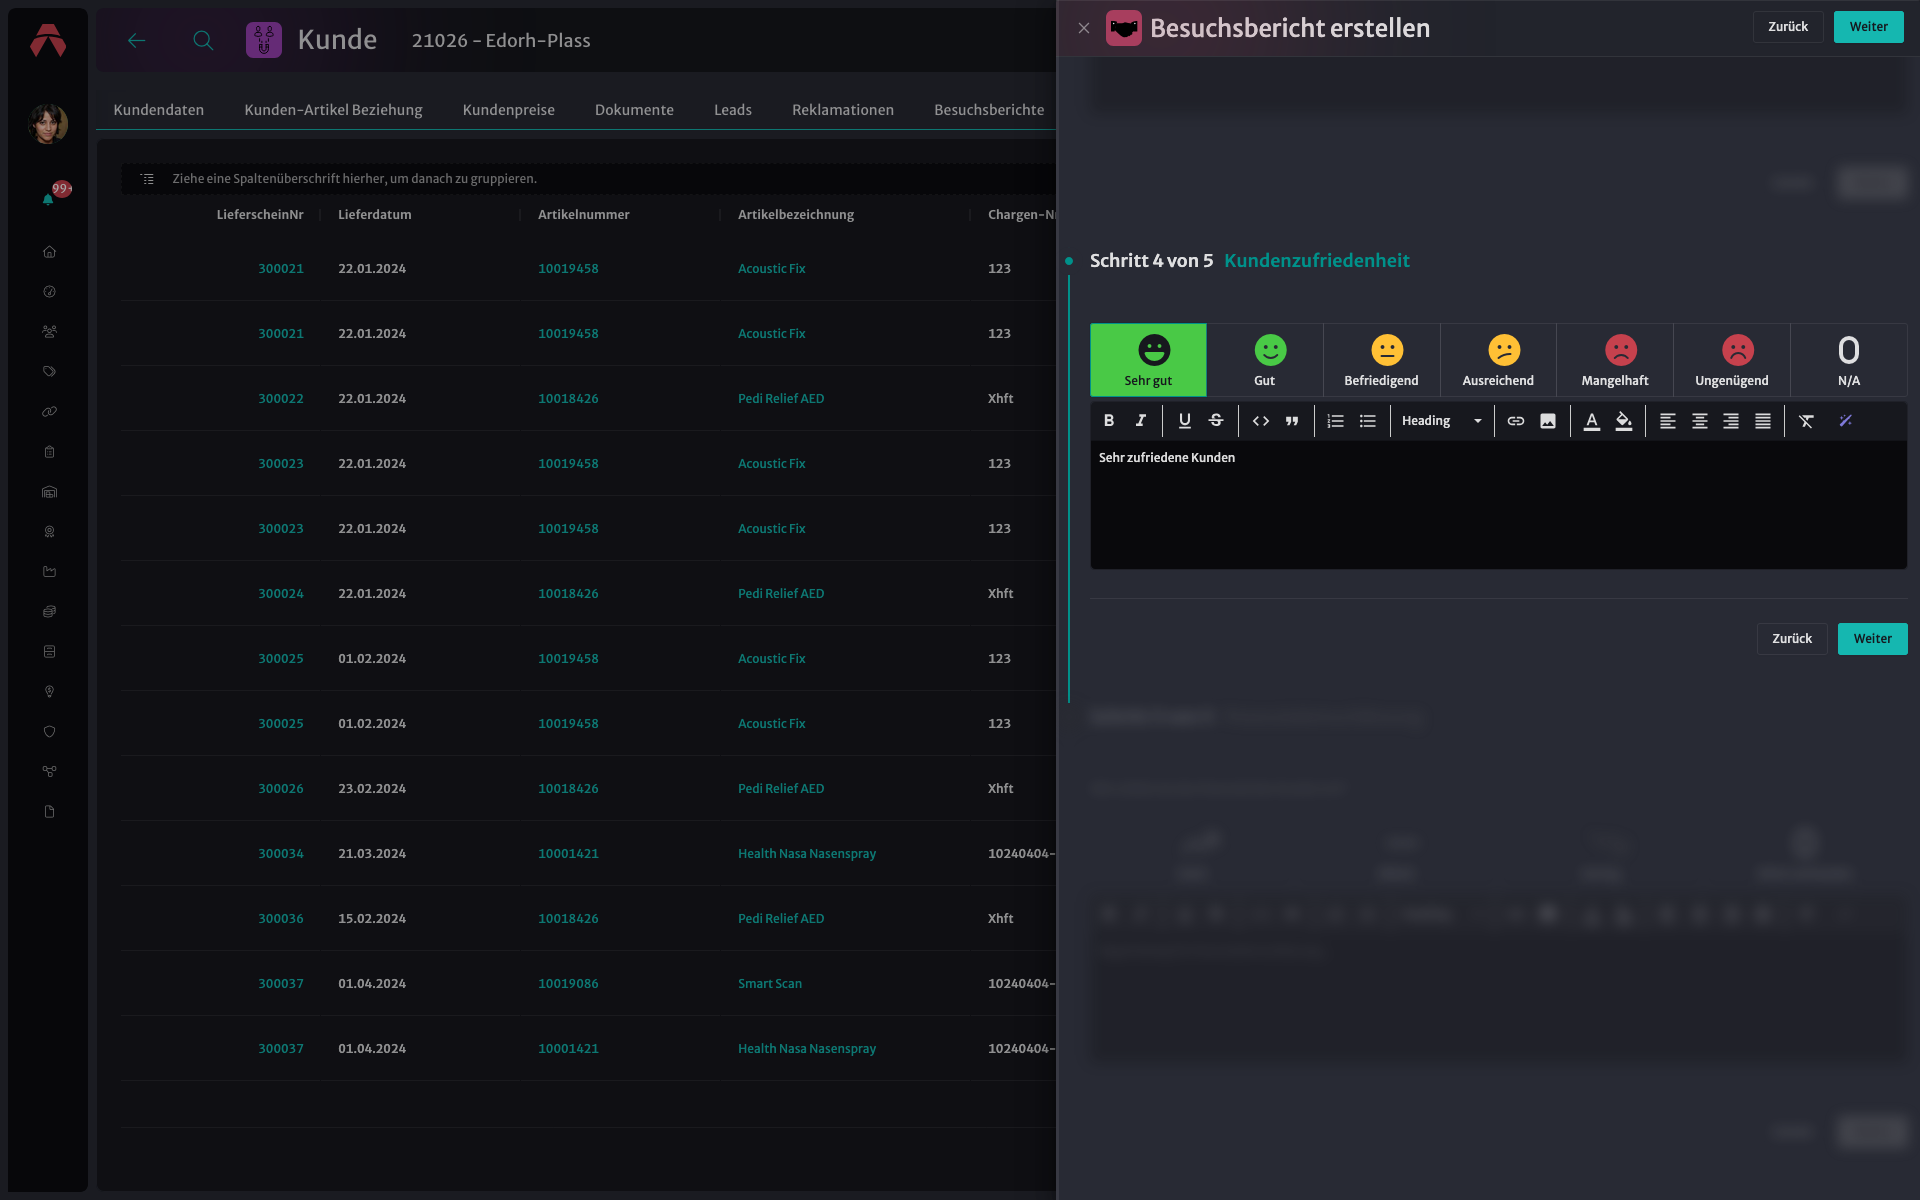
Task: Open delivery note link 300022
Action: 281,398
